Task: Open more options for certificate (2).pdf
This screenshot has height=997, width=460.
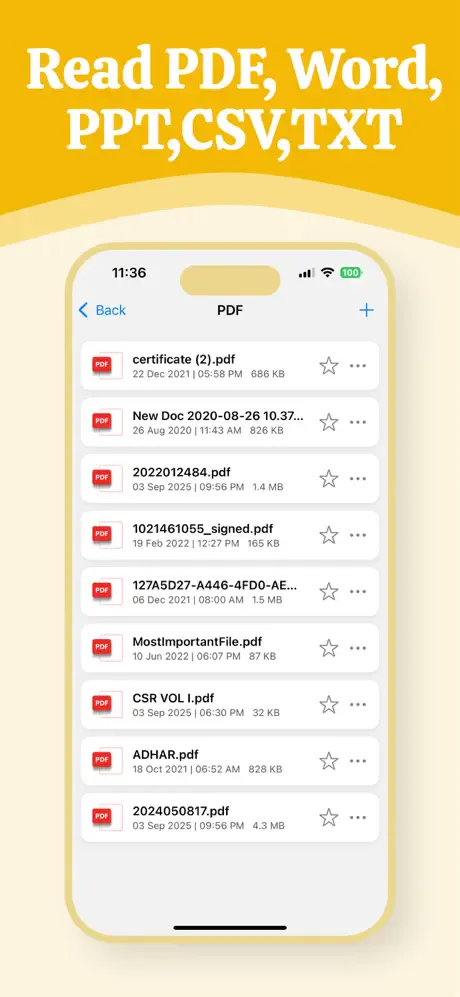Action: tap(358, 366)
